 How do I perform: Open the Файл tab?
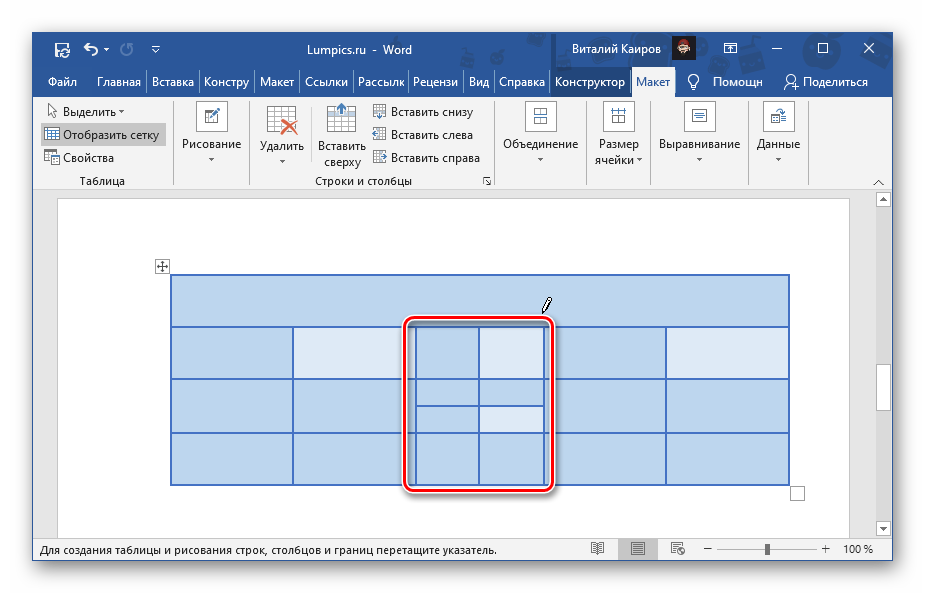(62, 82)
